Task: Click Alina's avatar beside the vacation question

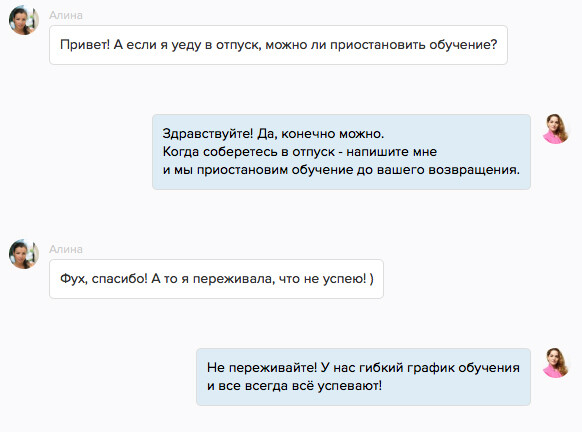Action: point(24,20)
